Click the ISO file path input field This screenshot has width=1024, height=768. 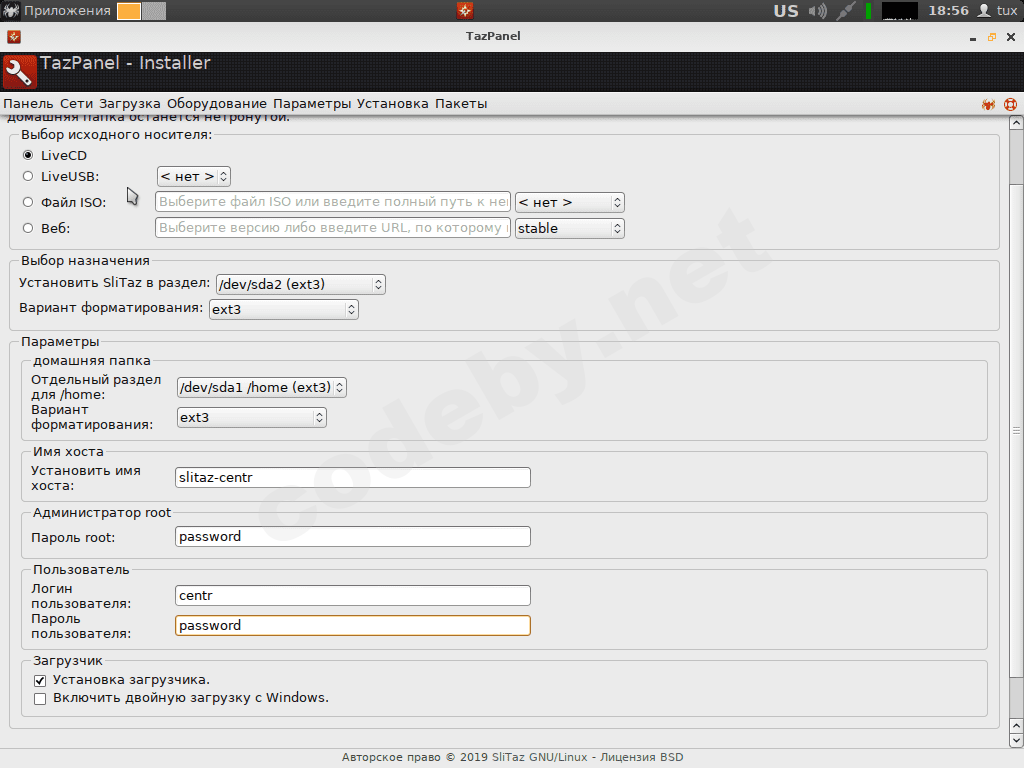pos(333,202)
